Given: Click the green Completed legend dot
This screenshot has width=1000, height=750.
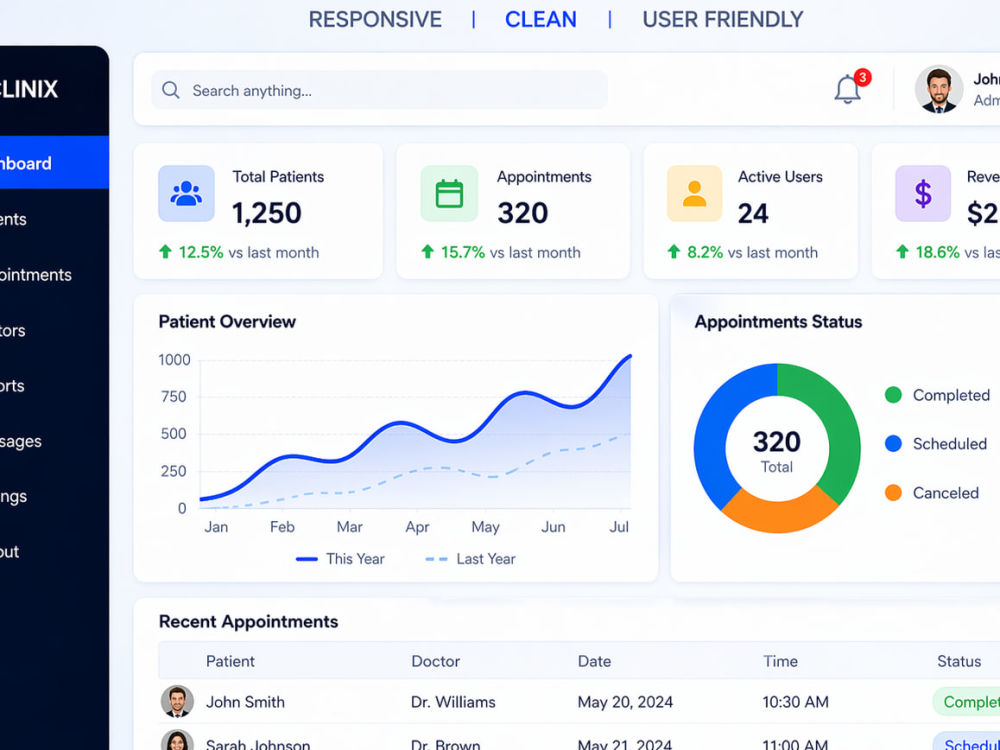Looking at the screenshot, I should 893,395.
